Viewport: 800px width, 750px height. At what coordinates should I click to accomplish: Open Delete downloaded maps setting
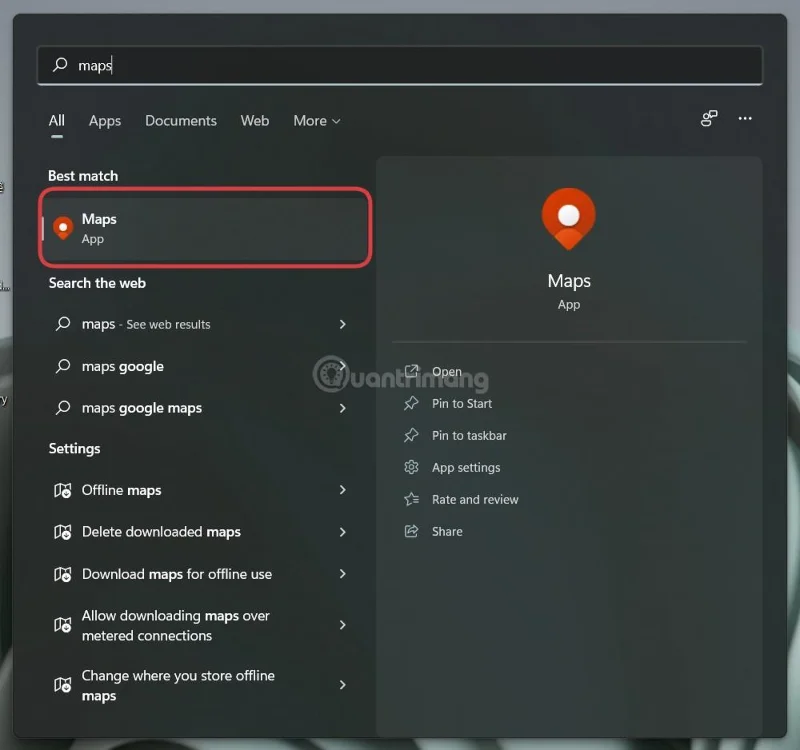201,532
